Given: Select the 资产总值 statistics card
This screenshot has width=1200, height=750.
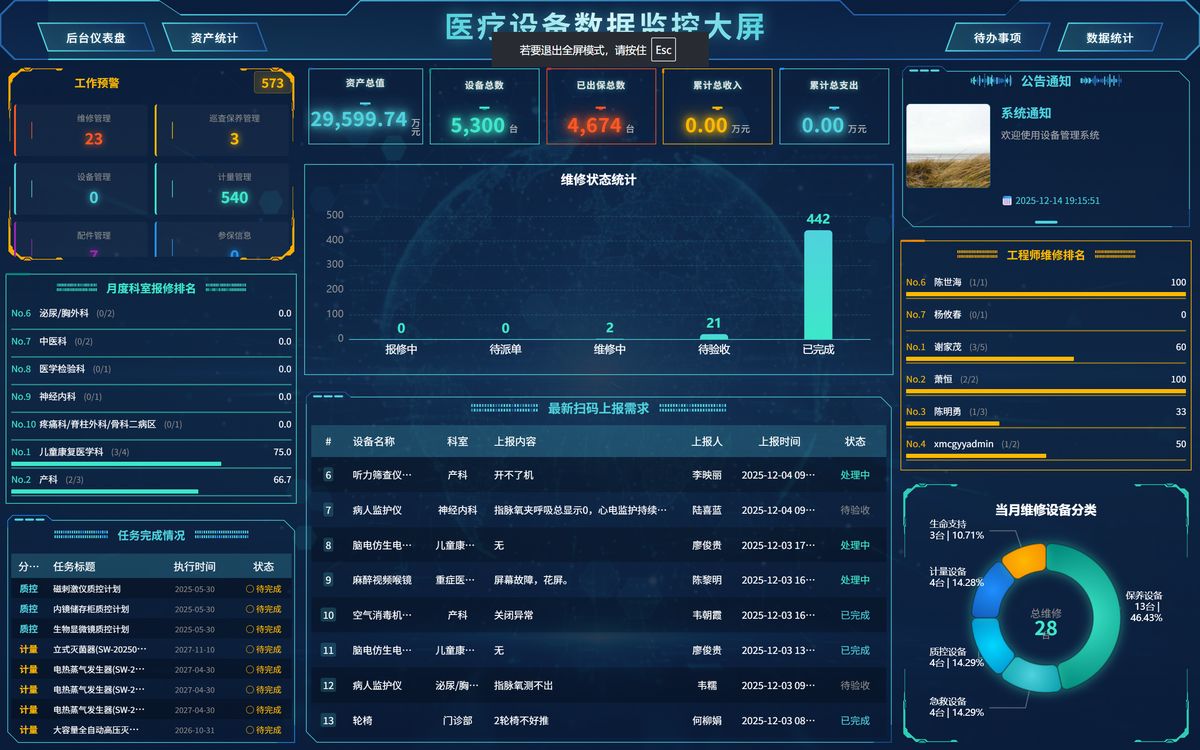Looking at the screenshot, I should (365, 106).
